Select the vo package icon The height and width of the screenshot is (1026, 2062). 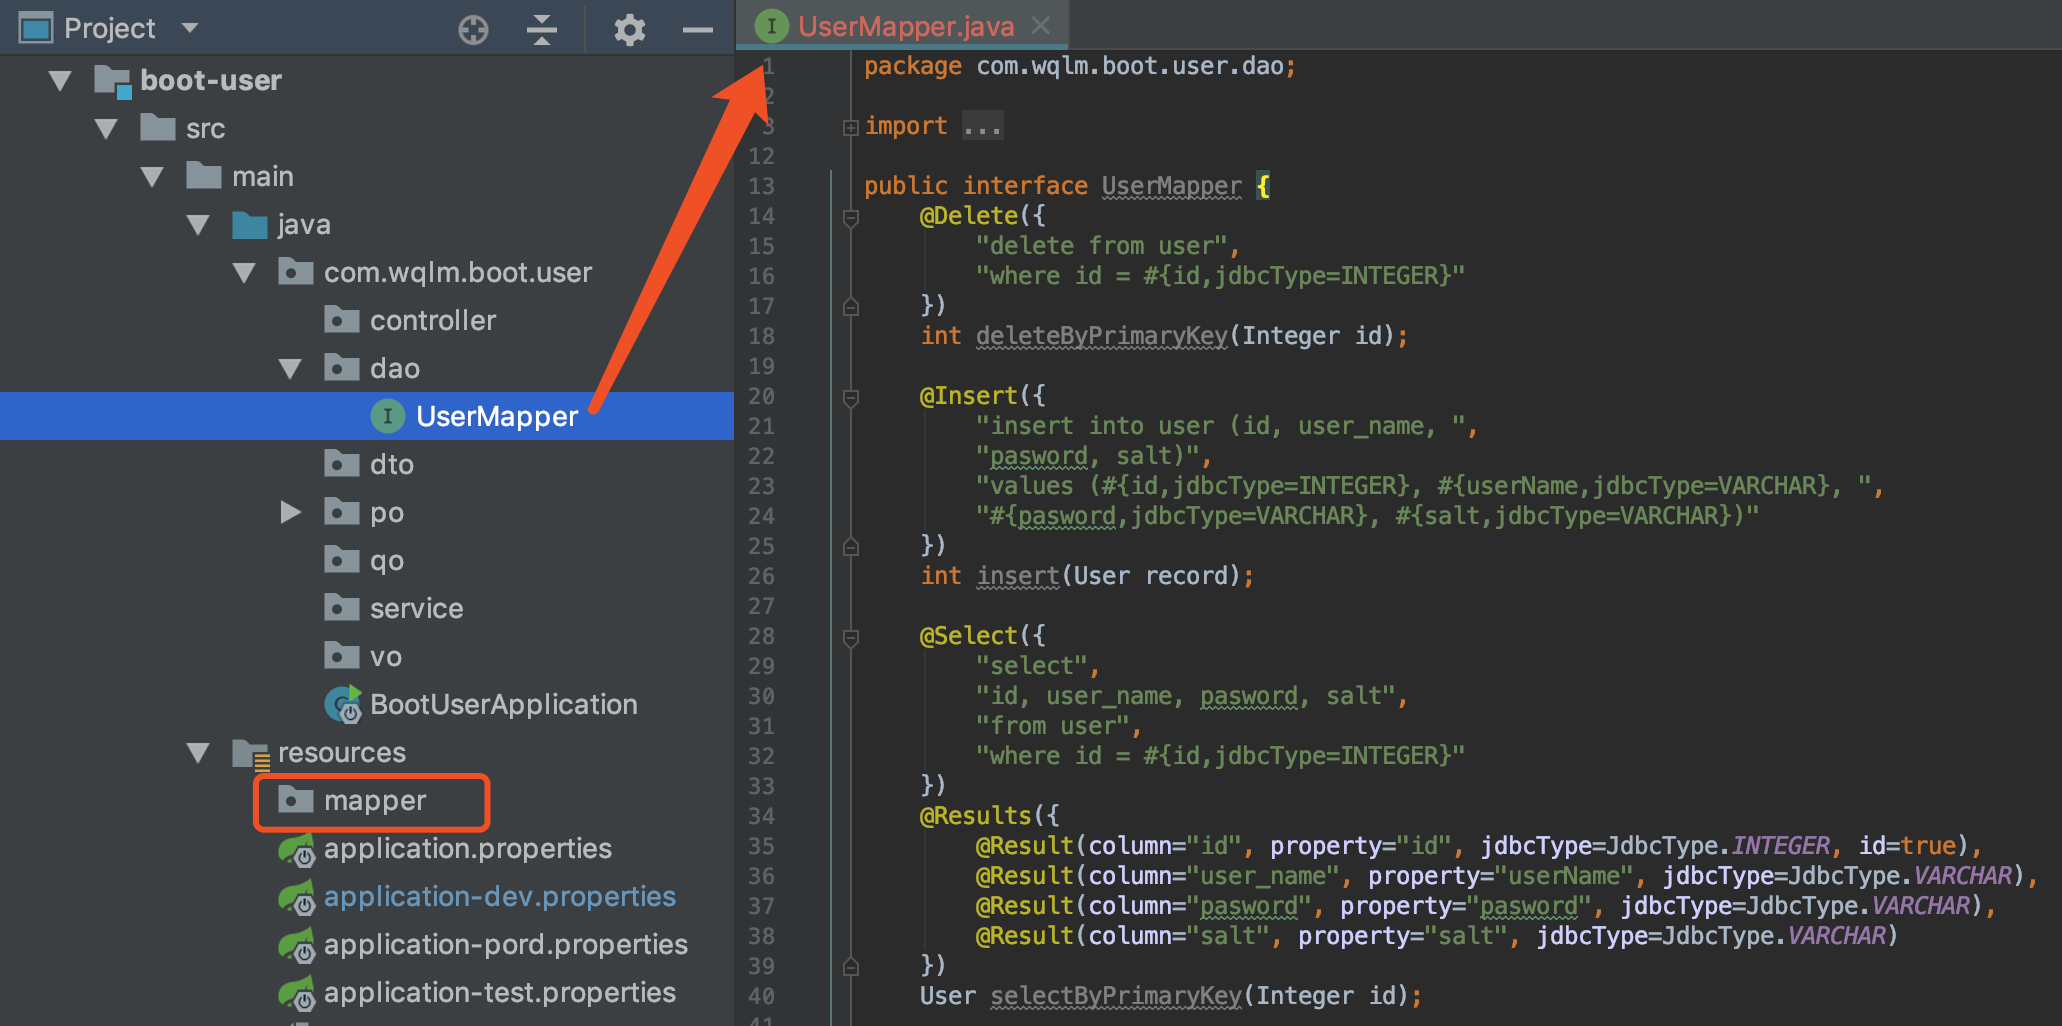(x=342, y=655)
